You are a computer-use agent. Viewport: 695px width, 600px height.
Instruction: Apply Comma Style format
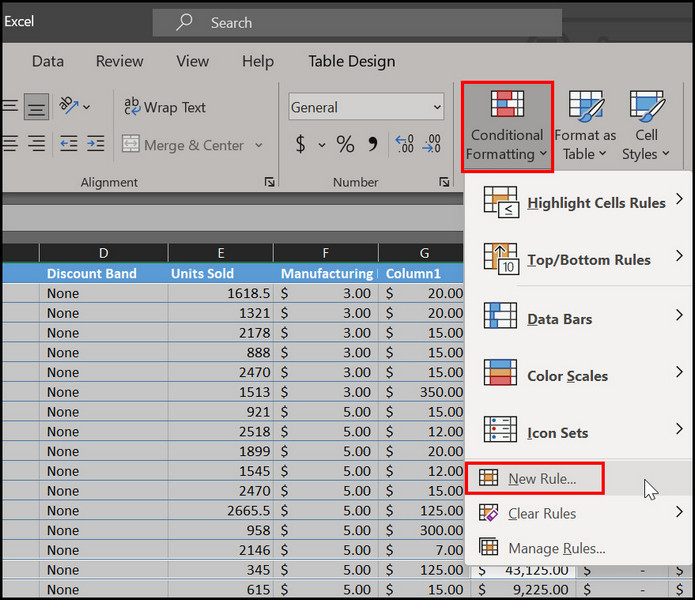373,144
